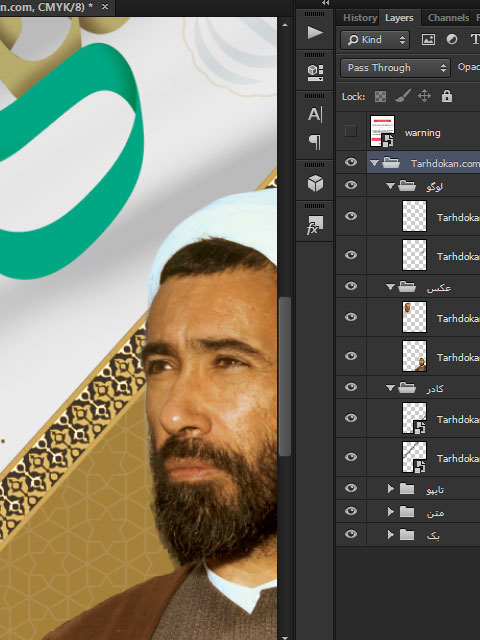Viewport: 480px width, 640px height.
Task: Switch to the Layers tab
Action: [x=399, y=18]
